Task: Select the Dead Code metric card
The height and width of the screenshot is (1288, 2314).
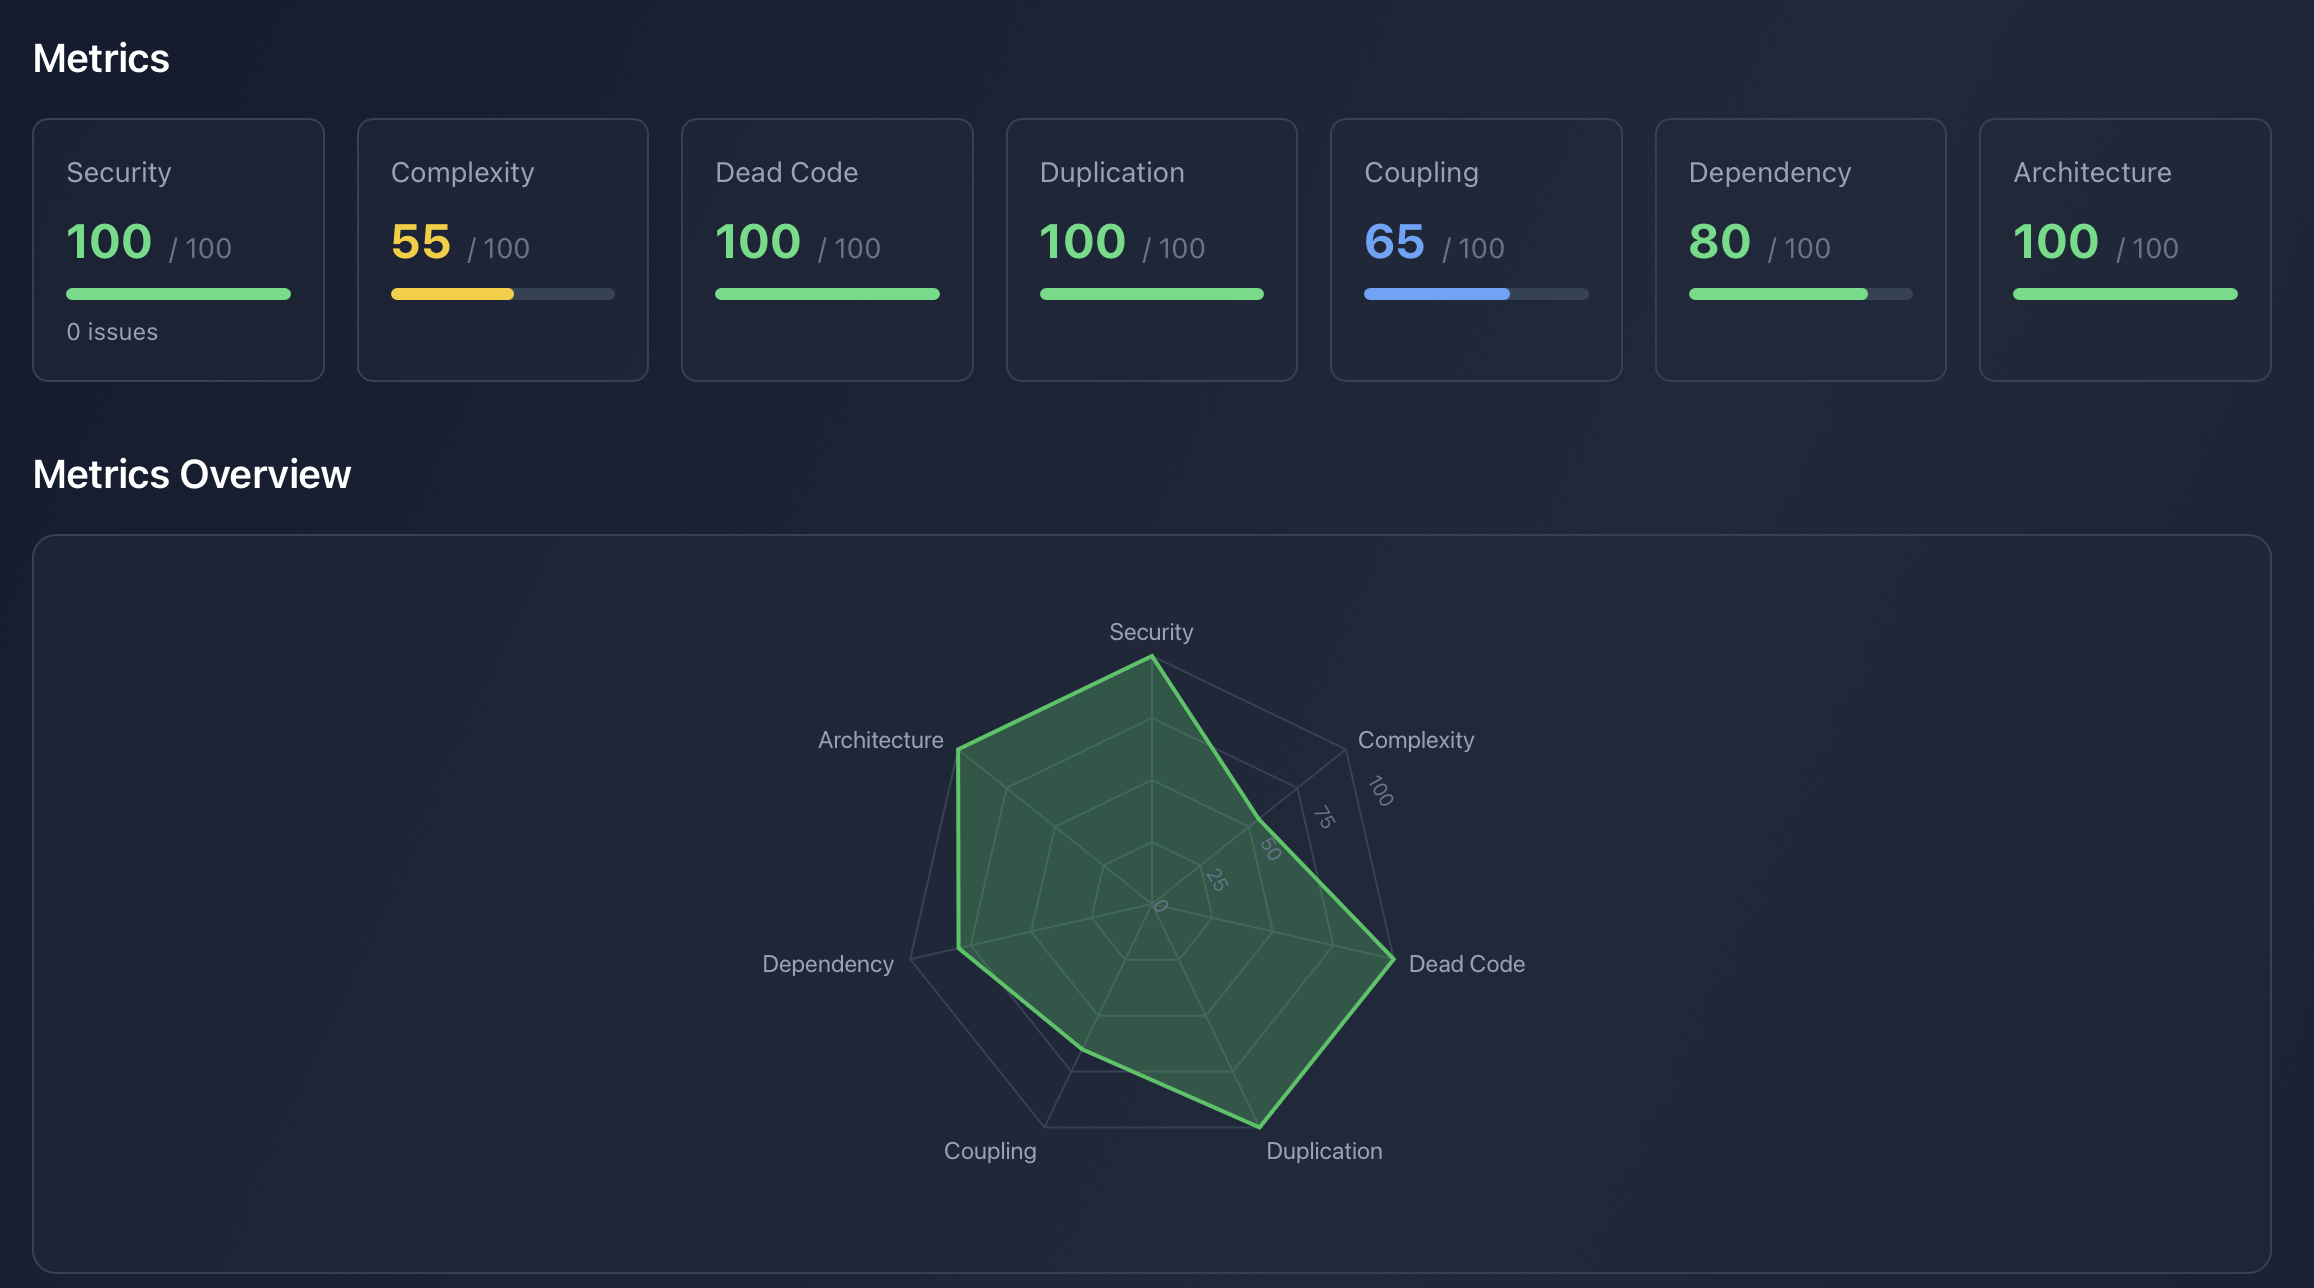Action: (827, 249)
